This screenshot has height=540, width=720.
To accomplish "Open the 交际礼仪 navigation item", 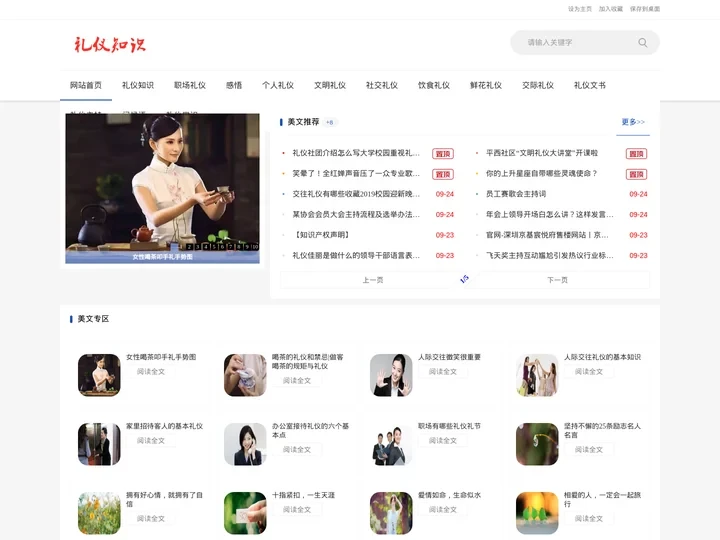I will point(538,85).
